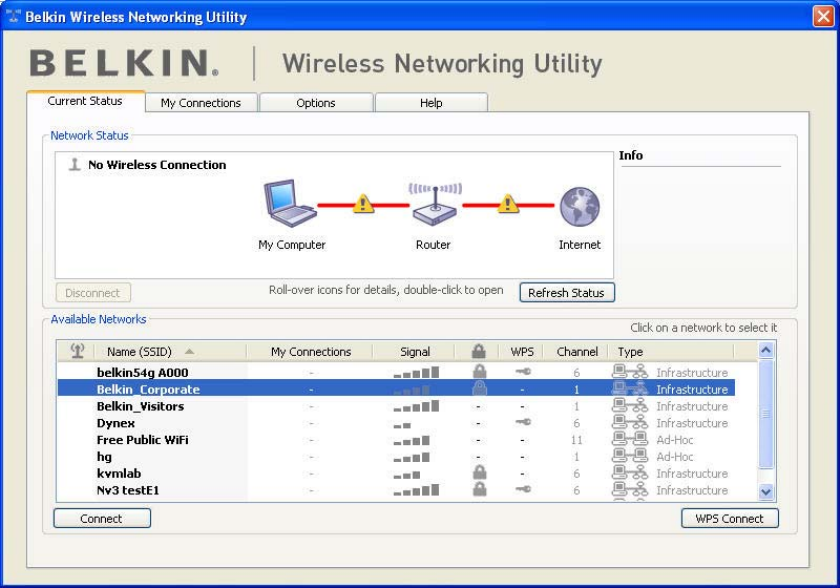Click the signal bars of Dynex
840x588 pixels.
tap(402, 425)
